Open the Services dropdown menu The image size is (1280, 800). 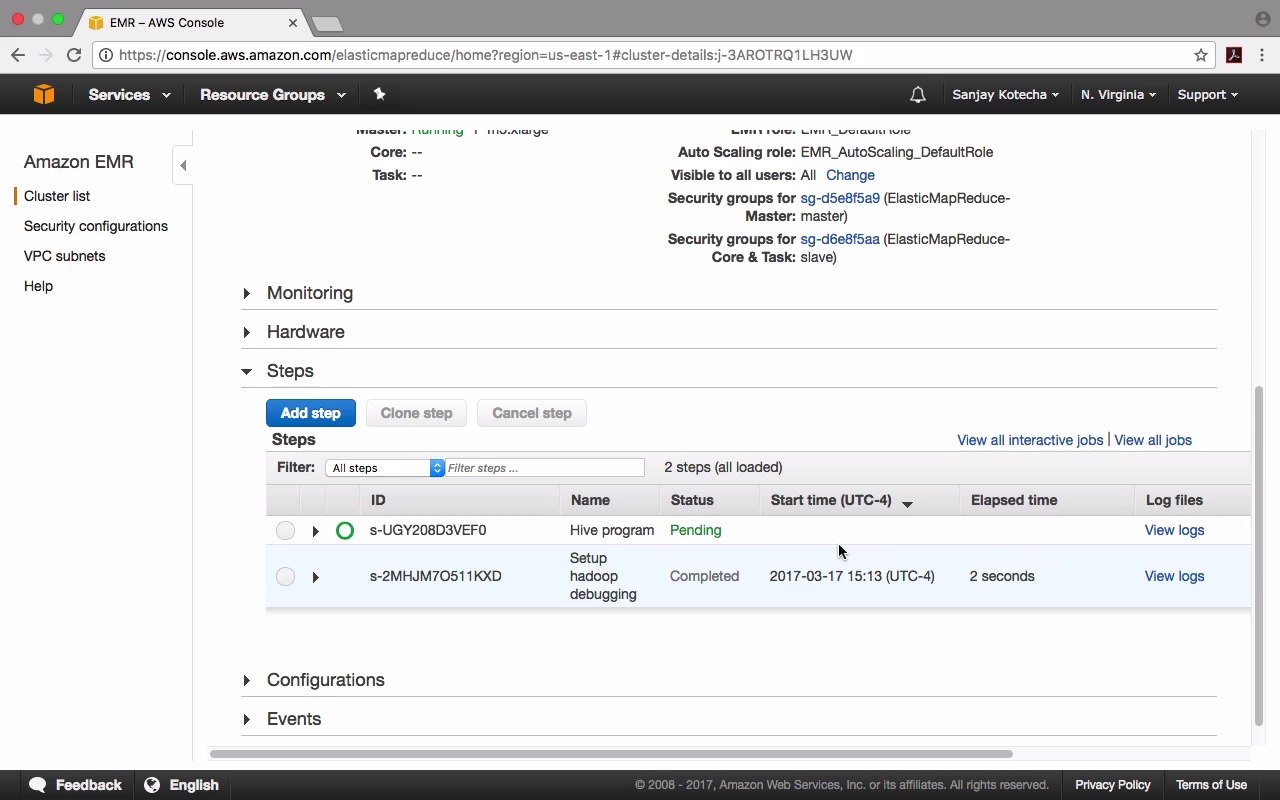129,95
